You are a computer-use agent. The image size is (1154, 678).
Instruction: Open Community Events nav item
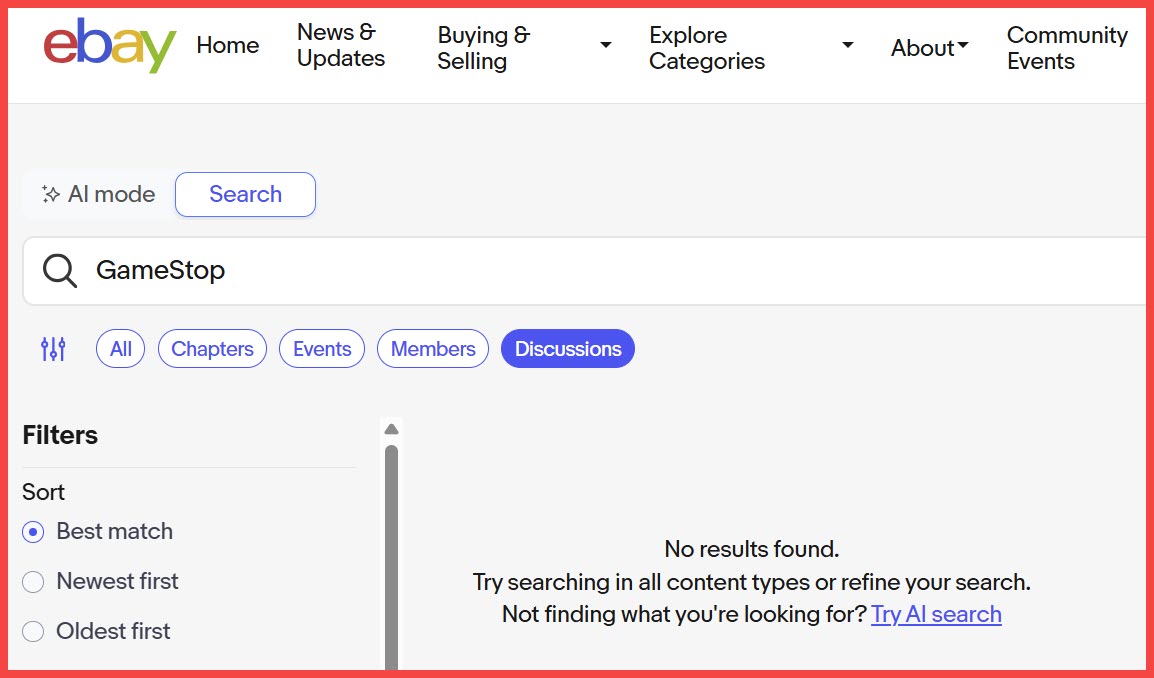[x=1067, y=48]
